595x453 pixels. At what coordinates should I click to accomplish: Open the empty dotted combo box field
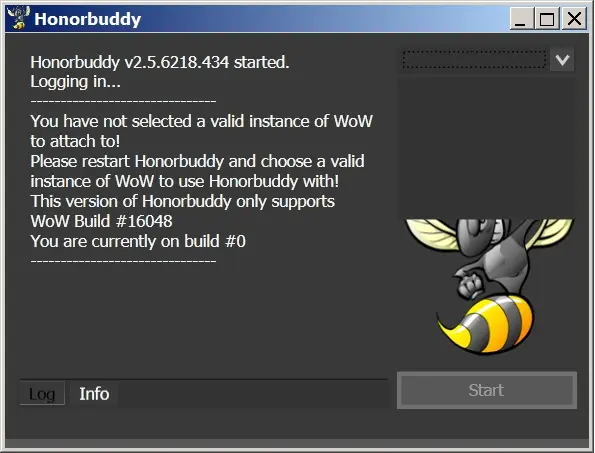click(x=474, y=60)
